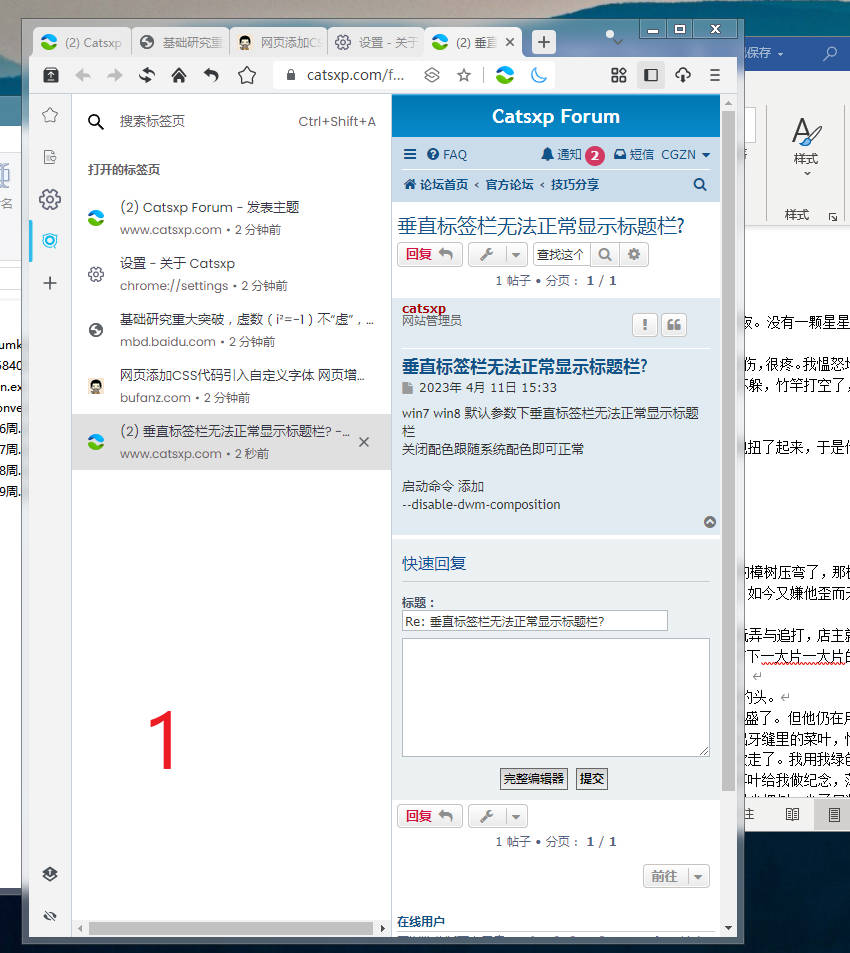The height and width of the screenshot is (953, 850).
Task: Open the tab search dropdown chevron in title bar
Action: click(618, 43)
